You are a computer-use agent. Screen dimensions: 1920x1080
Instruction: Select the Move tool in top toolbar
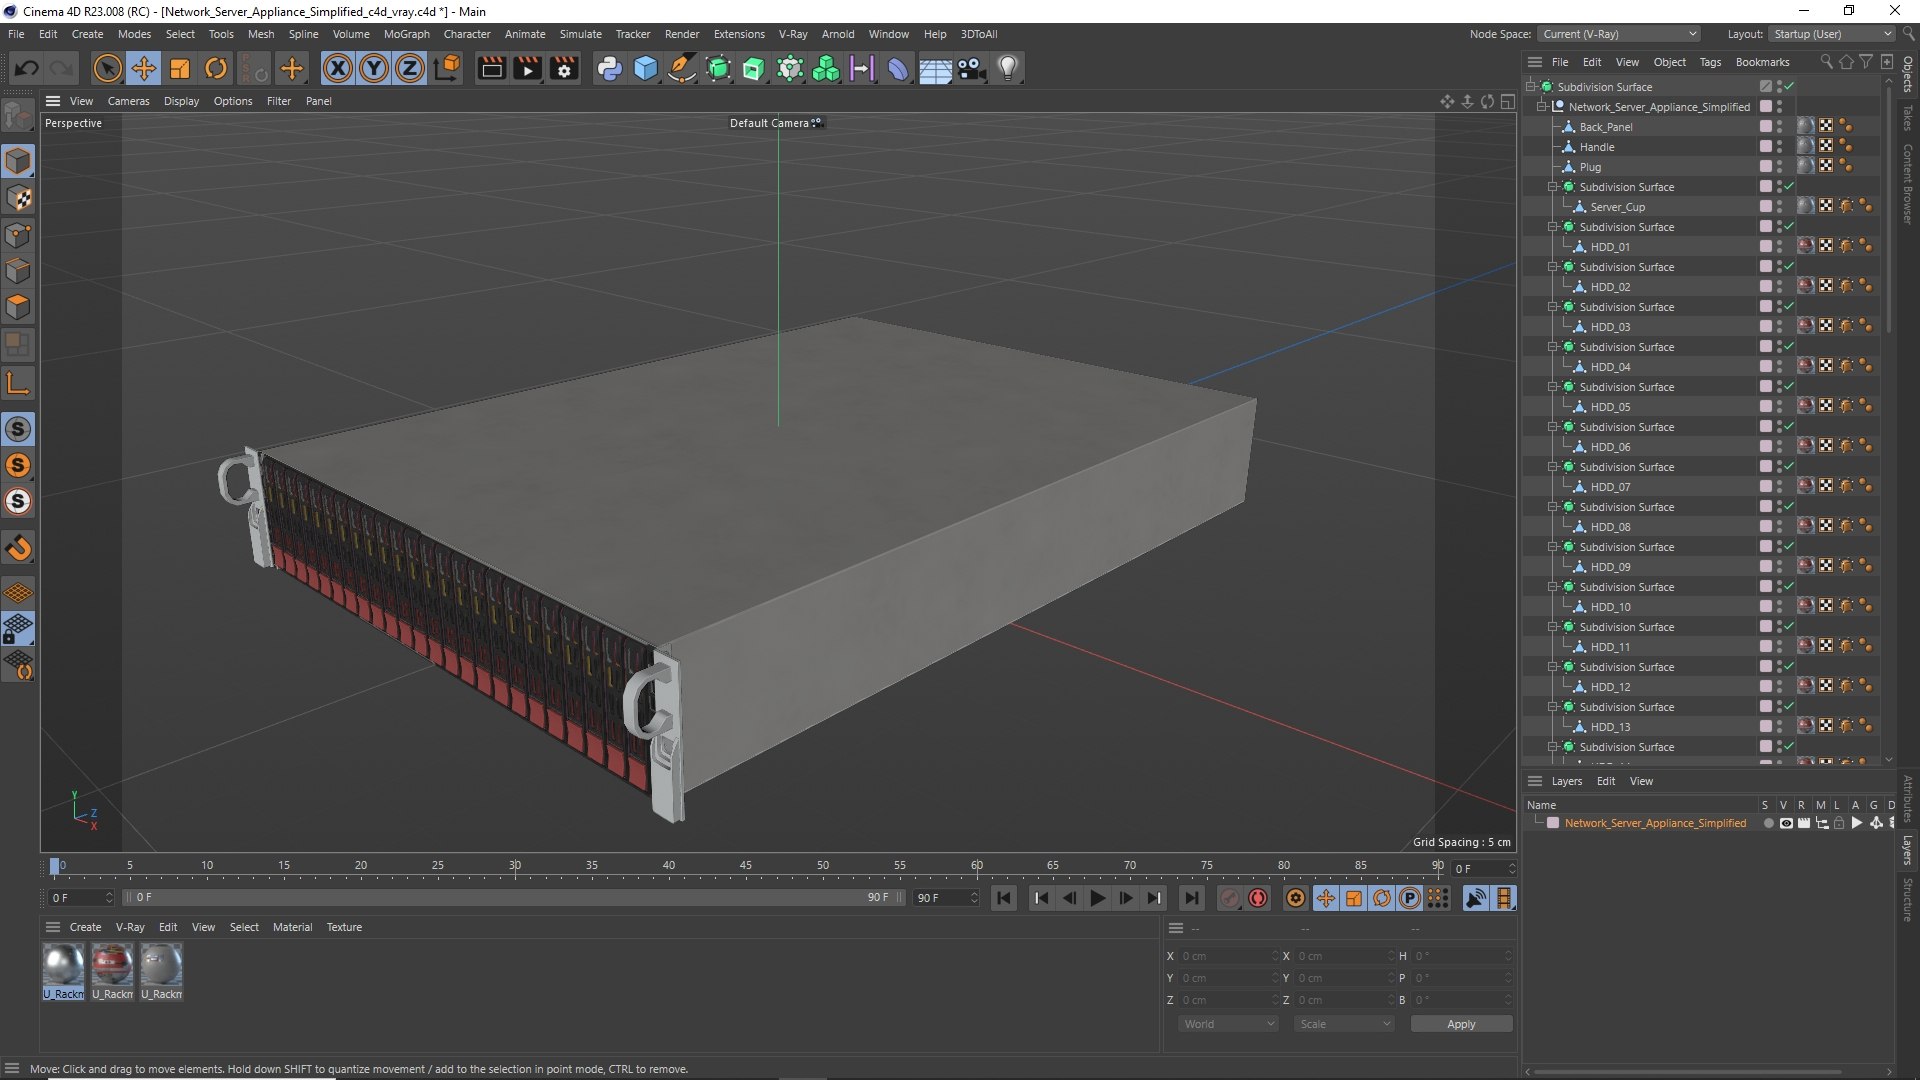click(144, 68)
